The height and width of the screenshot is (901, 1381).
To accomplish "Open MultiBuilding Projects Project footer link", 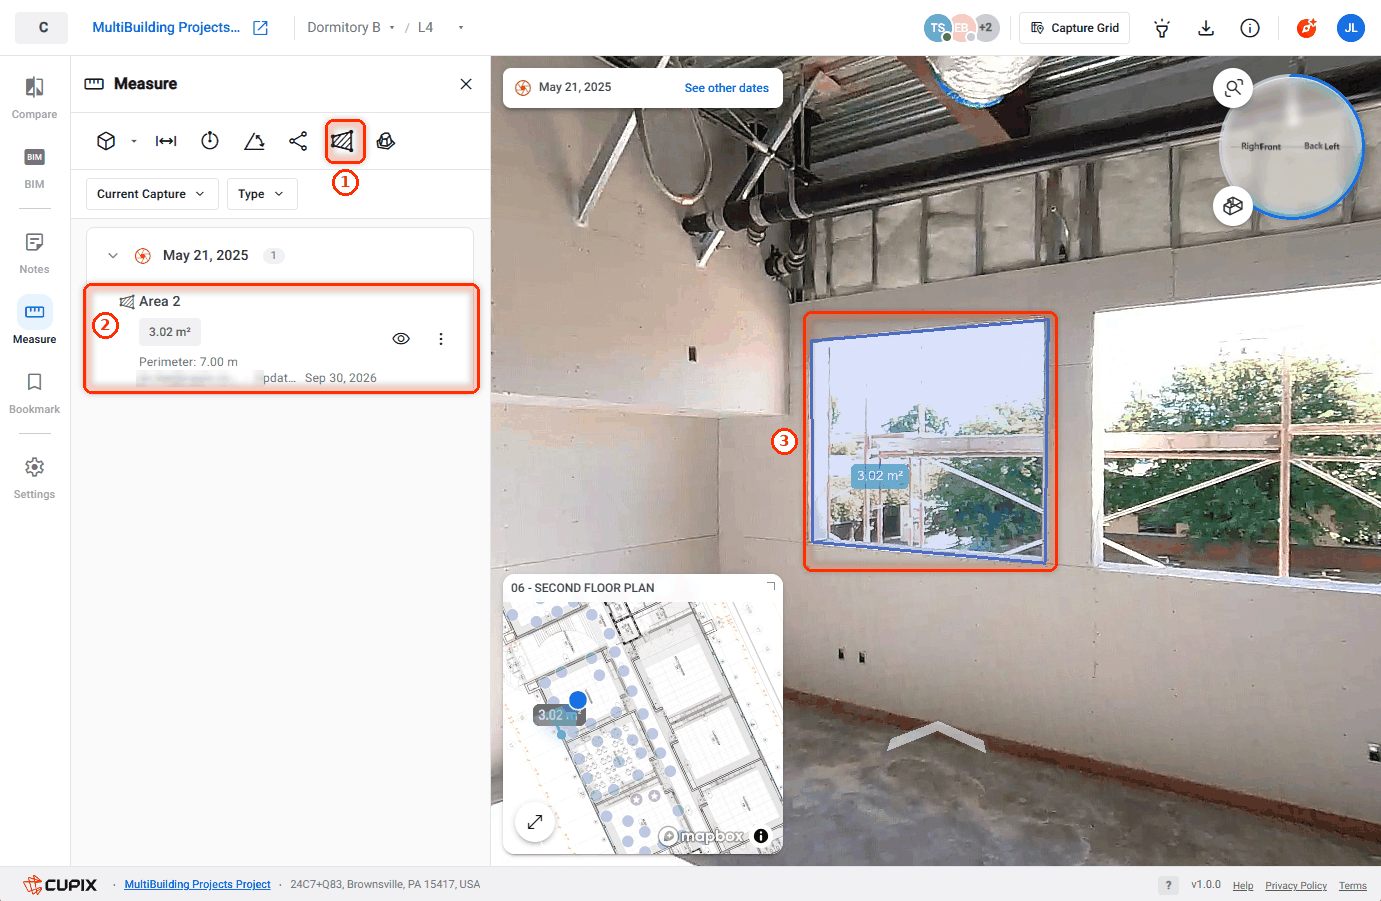I will (x=197, y=885).
